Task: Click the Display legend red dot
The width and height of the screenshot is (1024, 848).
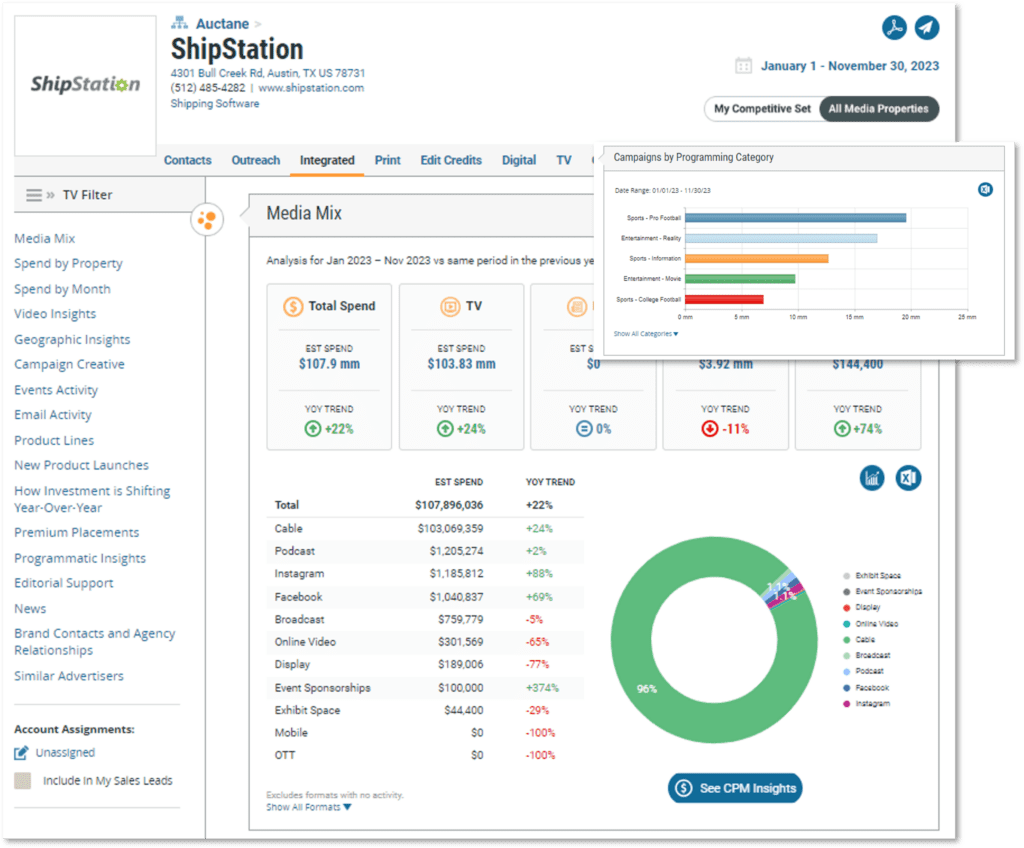Action: click(846, 608)
